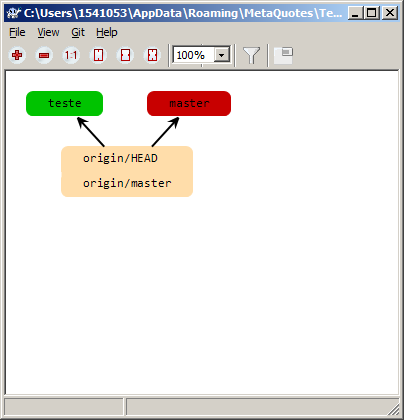Image resolution: width=404 pixels, height=420 pixels.
Task: Click the red plus zoom in icon
Action: tap(17, 55)
